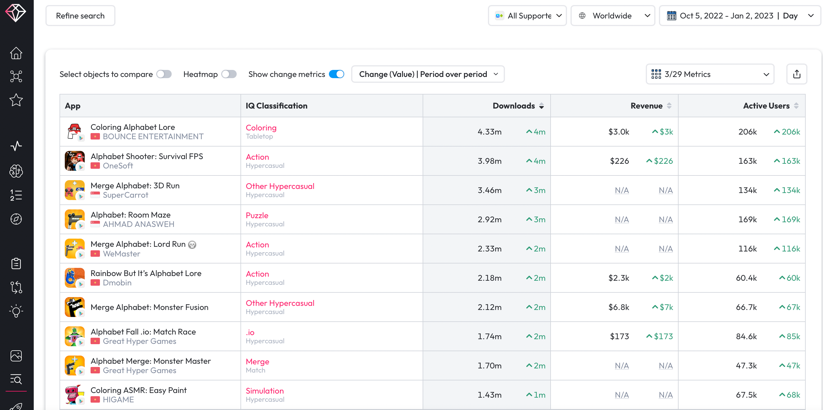Open the 3/29 Metrics dropdown

click(710, 74)
